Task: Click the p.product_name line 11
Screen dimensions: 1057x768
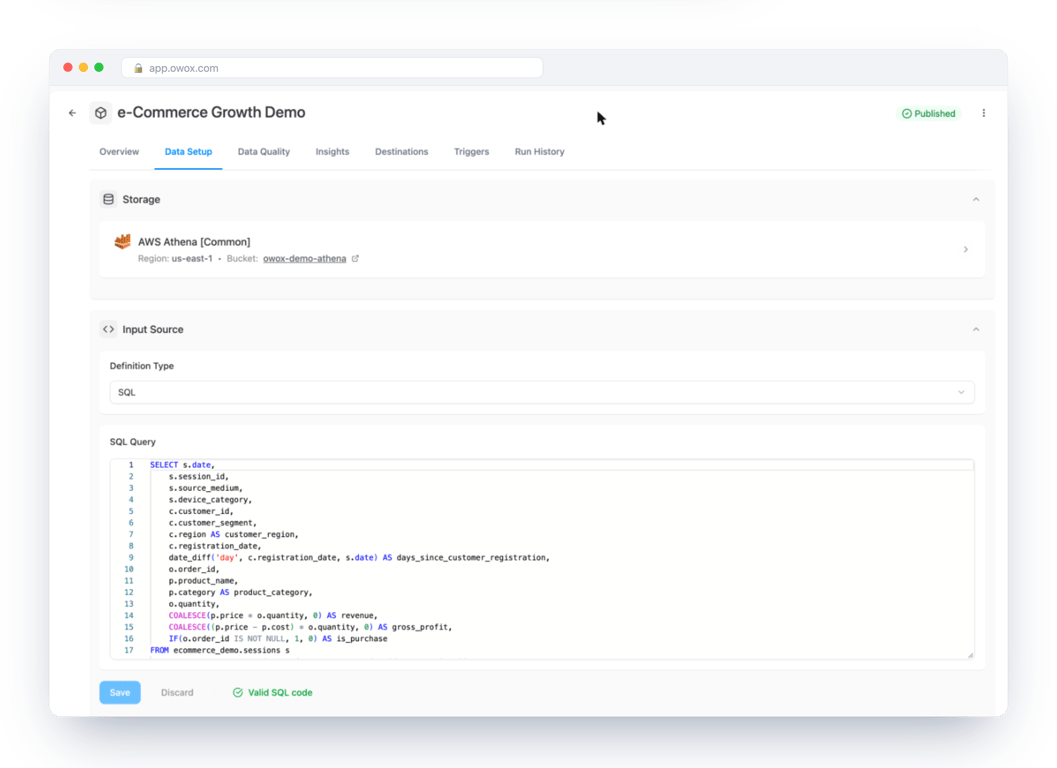Action: click(x=203, y=581)
